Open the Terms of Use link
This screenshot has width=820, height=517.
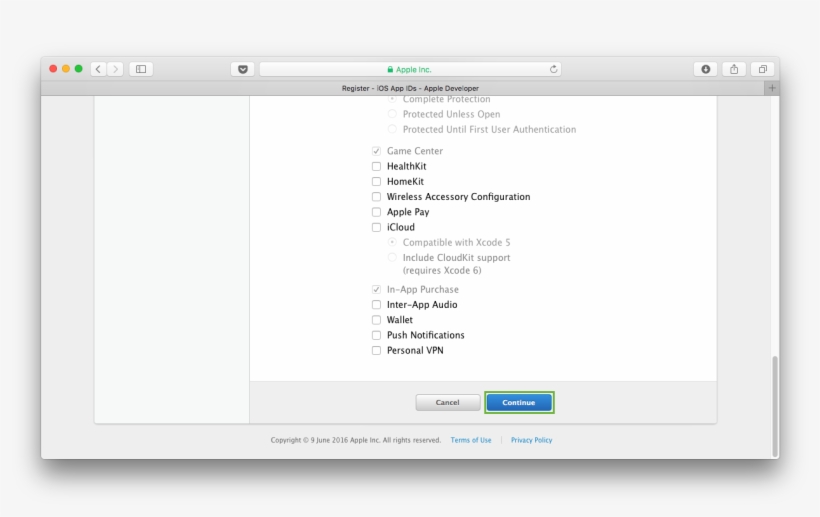[x=470, y=440]
